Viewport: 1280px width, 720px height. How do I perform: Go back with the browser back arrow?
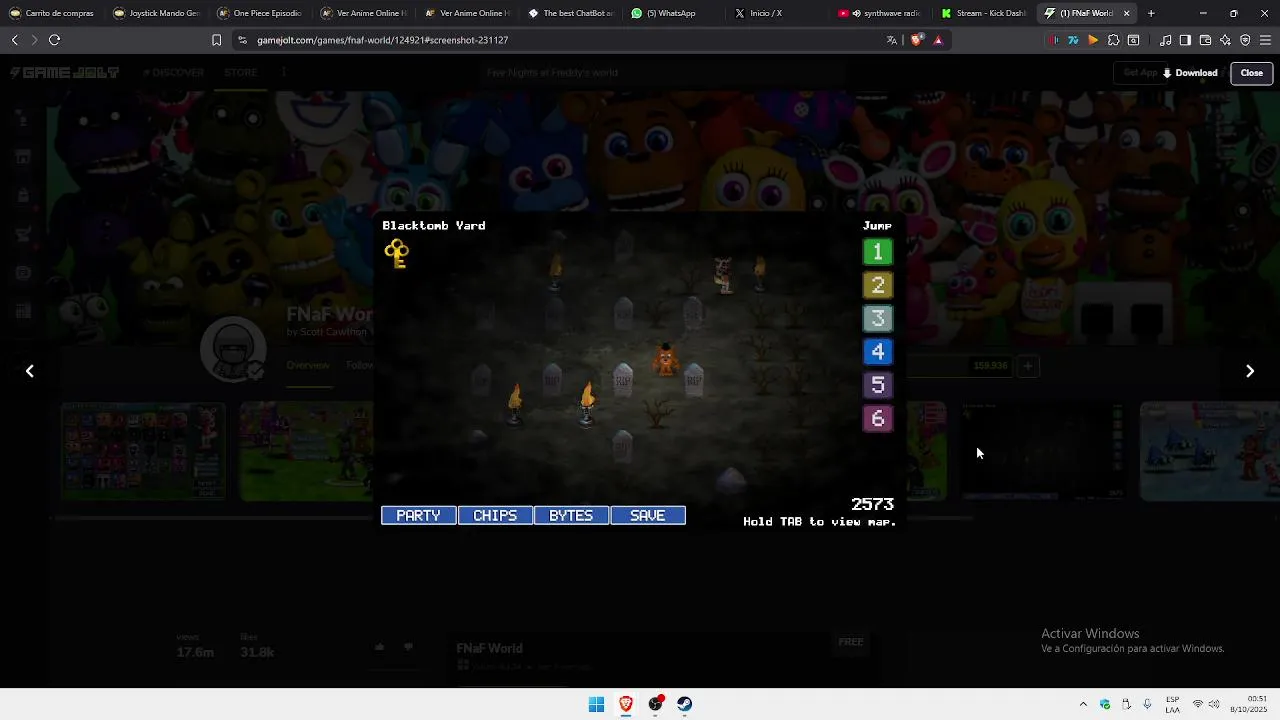point(15,40)
